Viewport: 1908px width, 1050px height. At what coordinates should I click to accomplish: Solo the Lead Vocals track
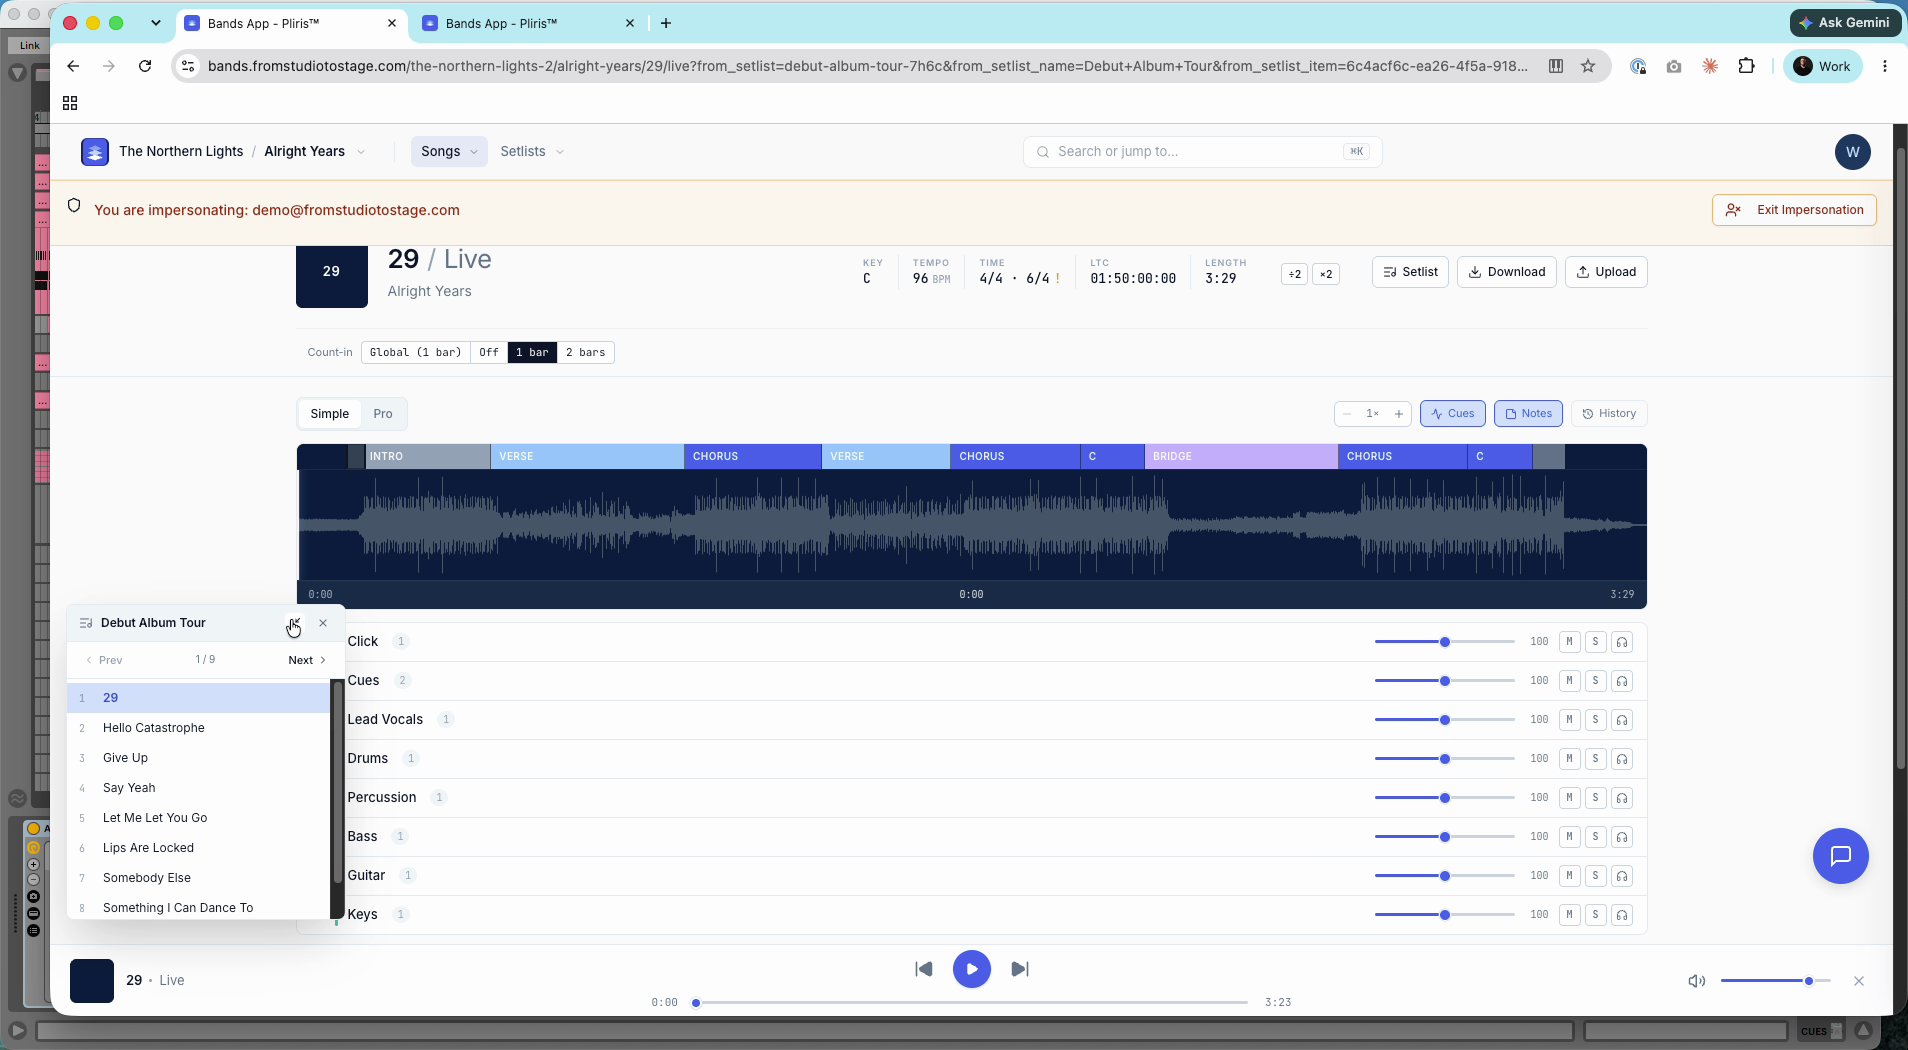[x=1596, y=720]
